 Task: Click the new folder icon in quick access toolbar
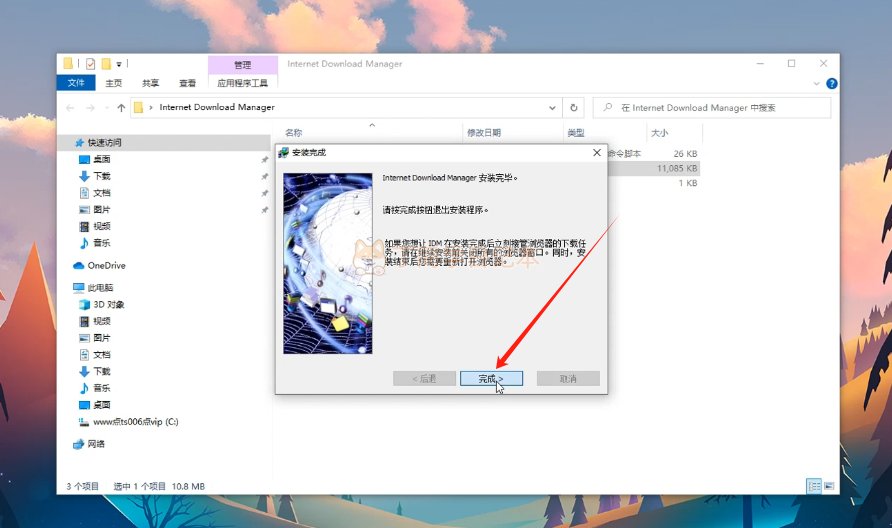[106, 64]
